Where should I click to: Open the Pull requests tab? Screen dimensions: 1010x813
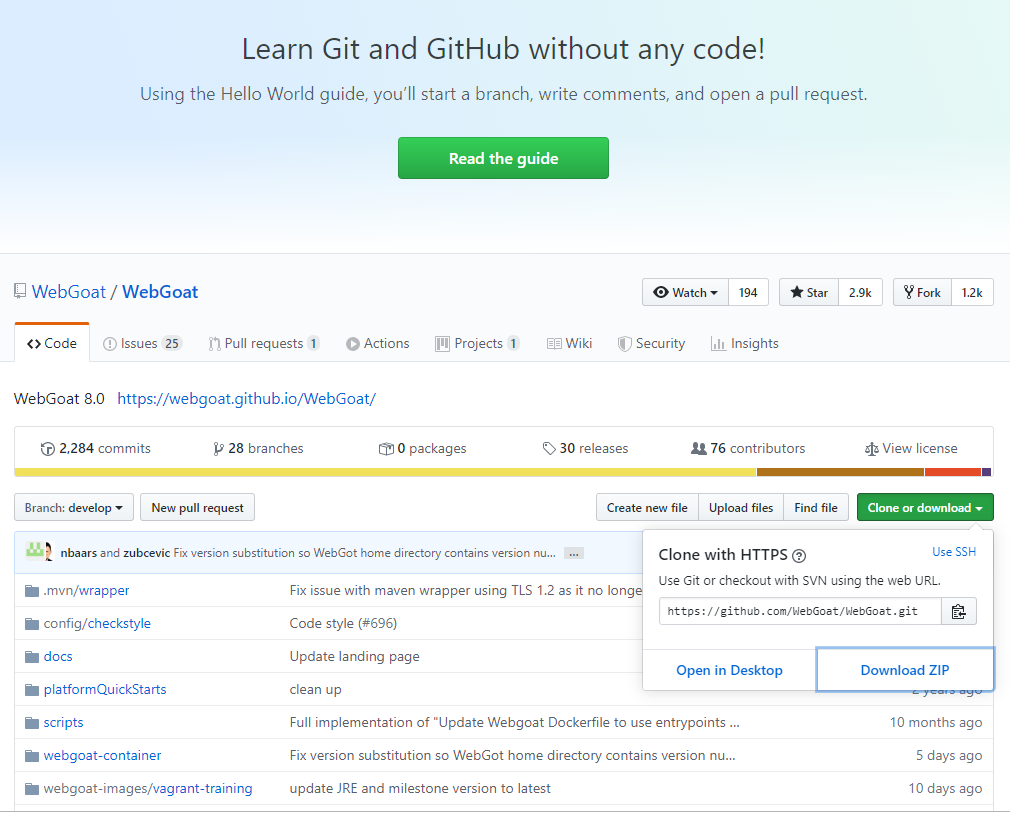click(x=263, y=343)
